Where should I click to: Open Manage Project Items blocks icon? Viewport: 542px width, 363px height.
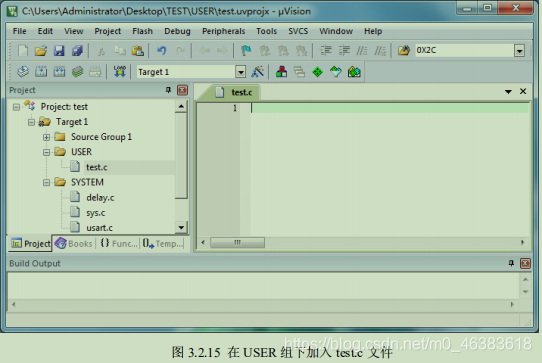point(281,72)
